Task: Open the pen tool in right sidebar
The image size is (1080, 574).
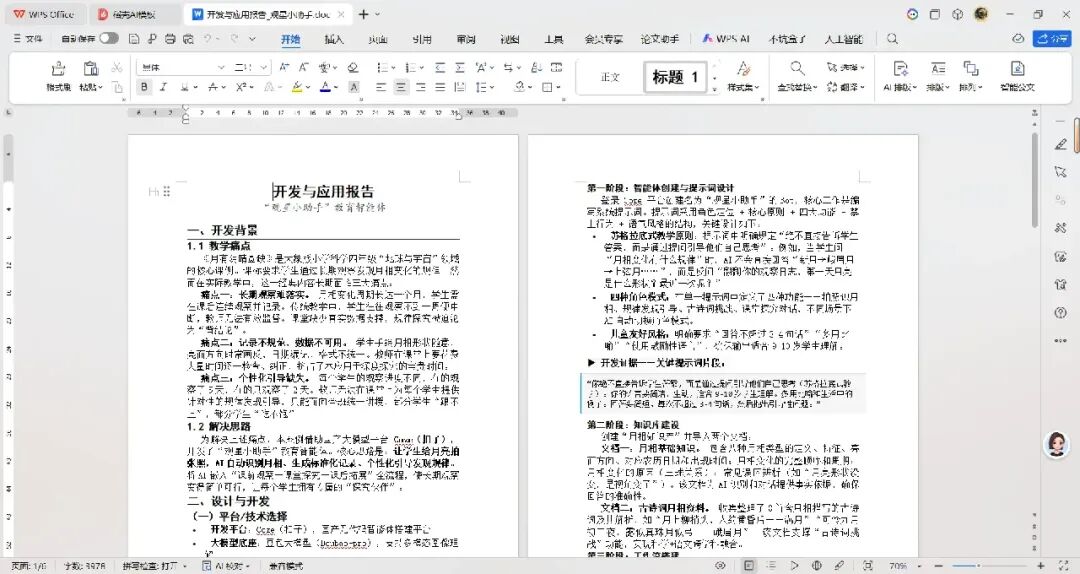Action: point(1061,144)
